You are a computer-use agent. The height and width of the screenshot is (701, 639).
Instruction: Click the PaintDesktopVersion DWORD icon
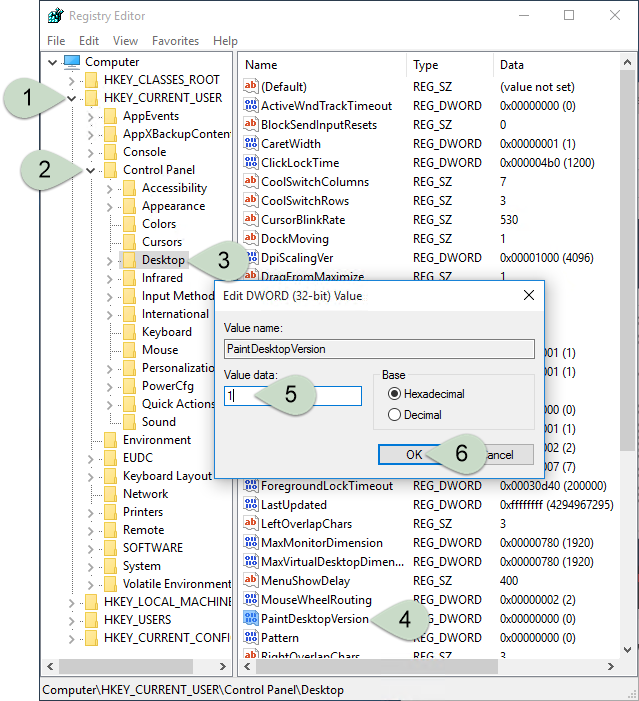coord(250,619)
